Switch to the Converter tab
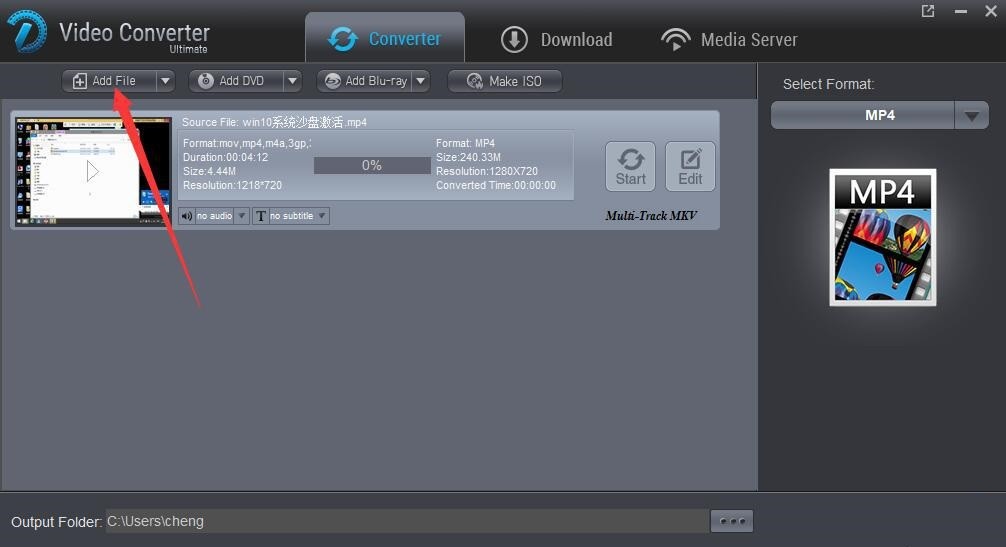The image size is (1006, 547). click(385, 38)
